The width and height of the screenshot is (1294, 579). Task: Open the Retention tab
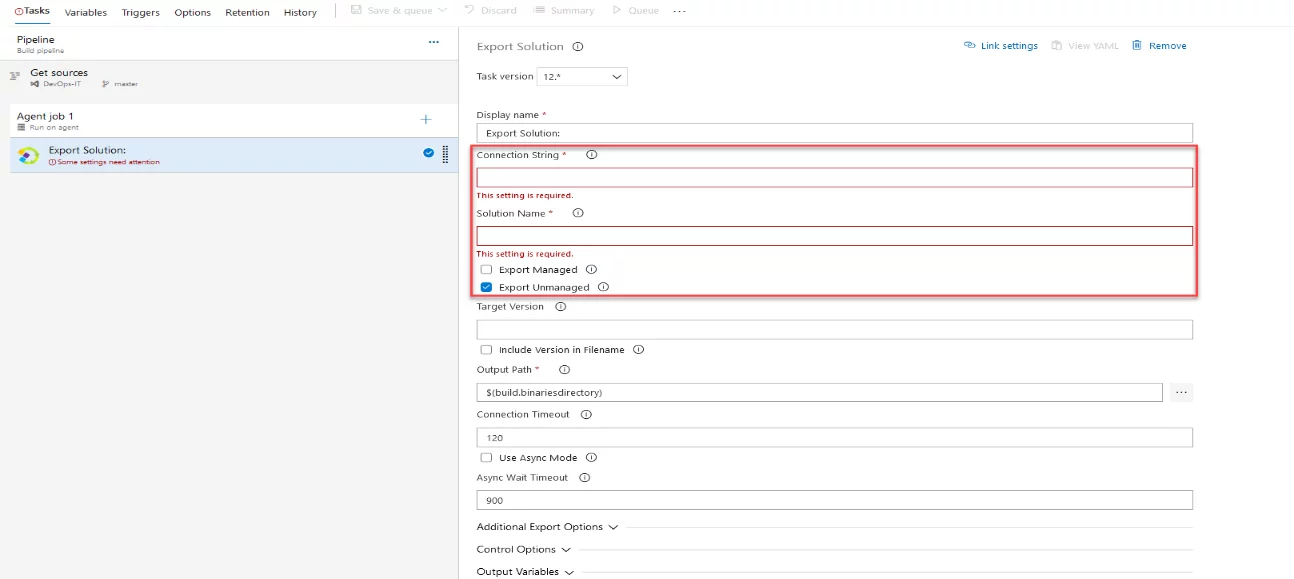(x=247, y=12)
